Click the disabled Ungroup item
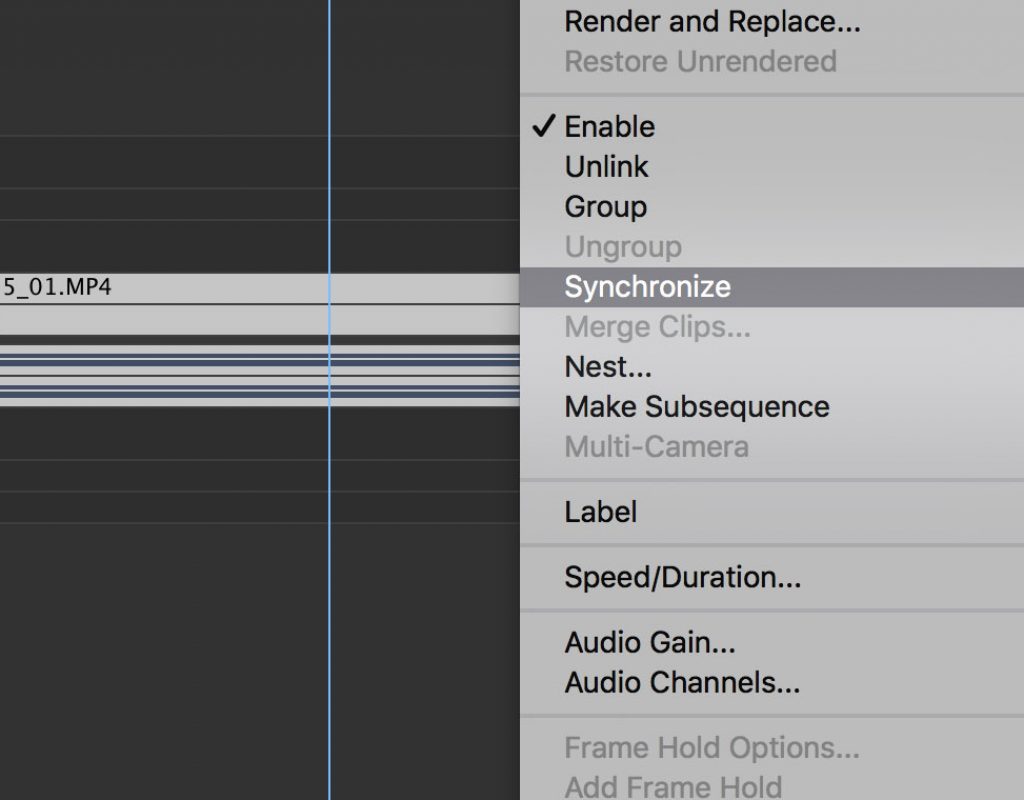The image size is (1024, 800). click(622, 247)
